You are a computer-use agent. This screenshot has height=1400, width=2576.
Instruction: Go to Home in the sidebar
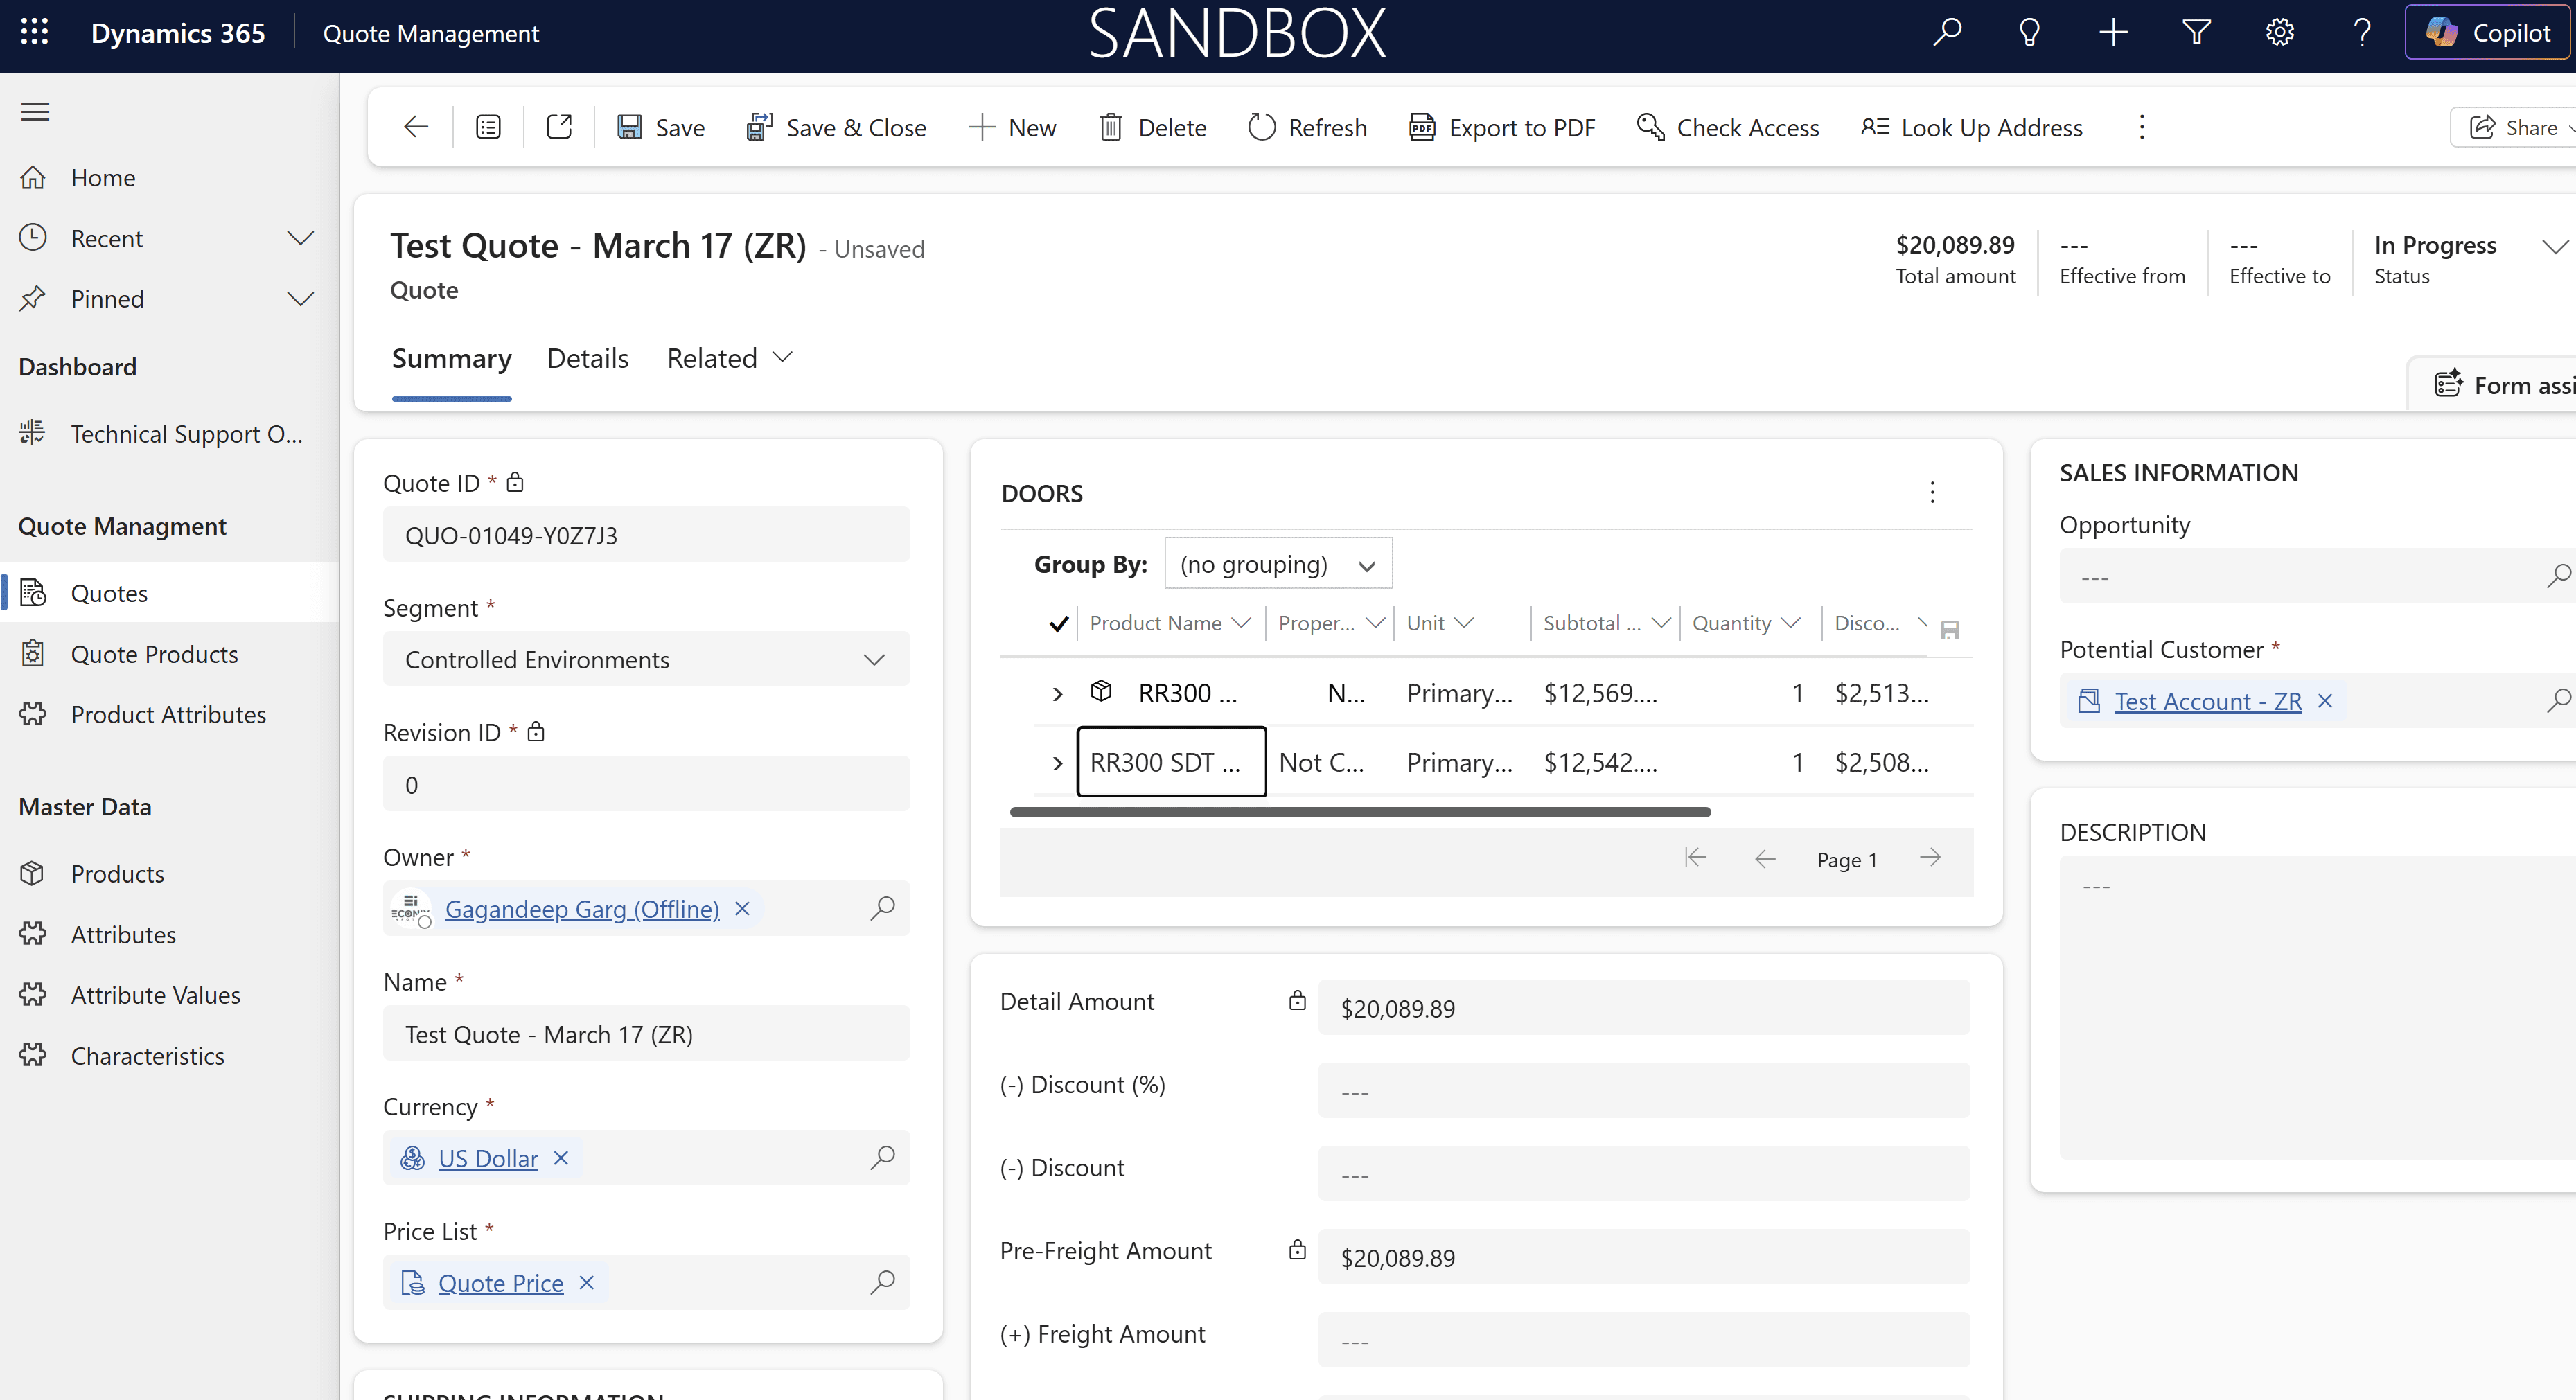tap(169, 177)
